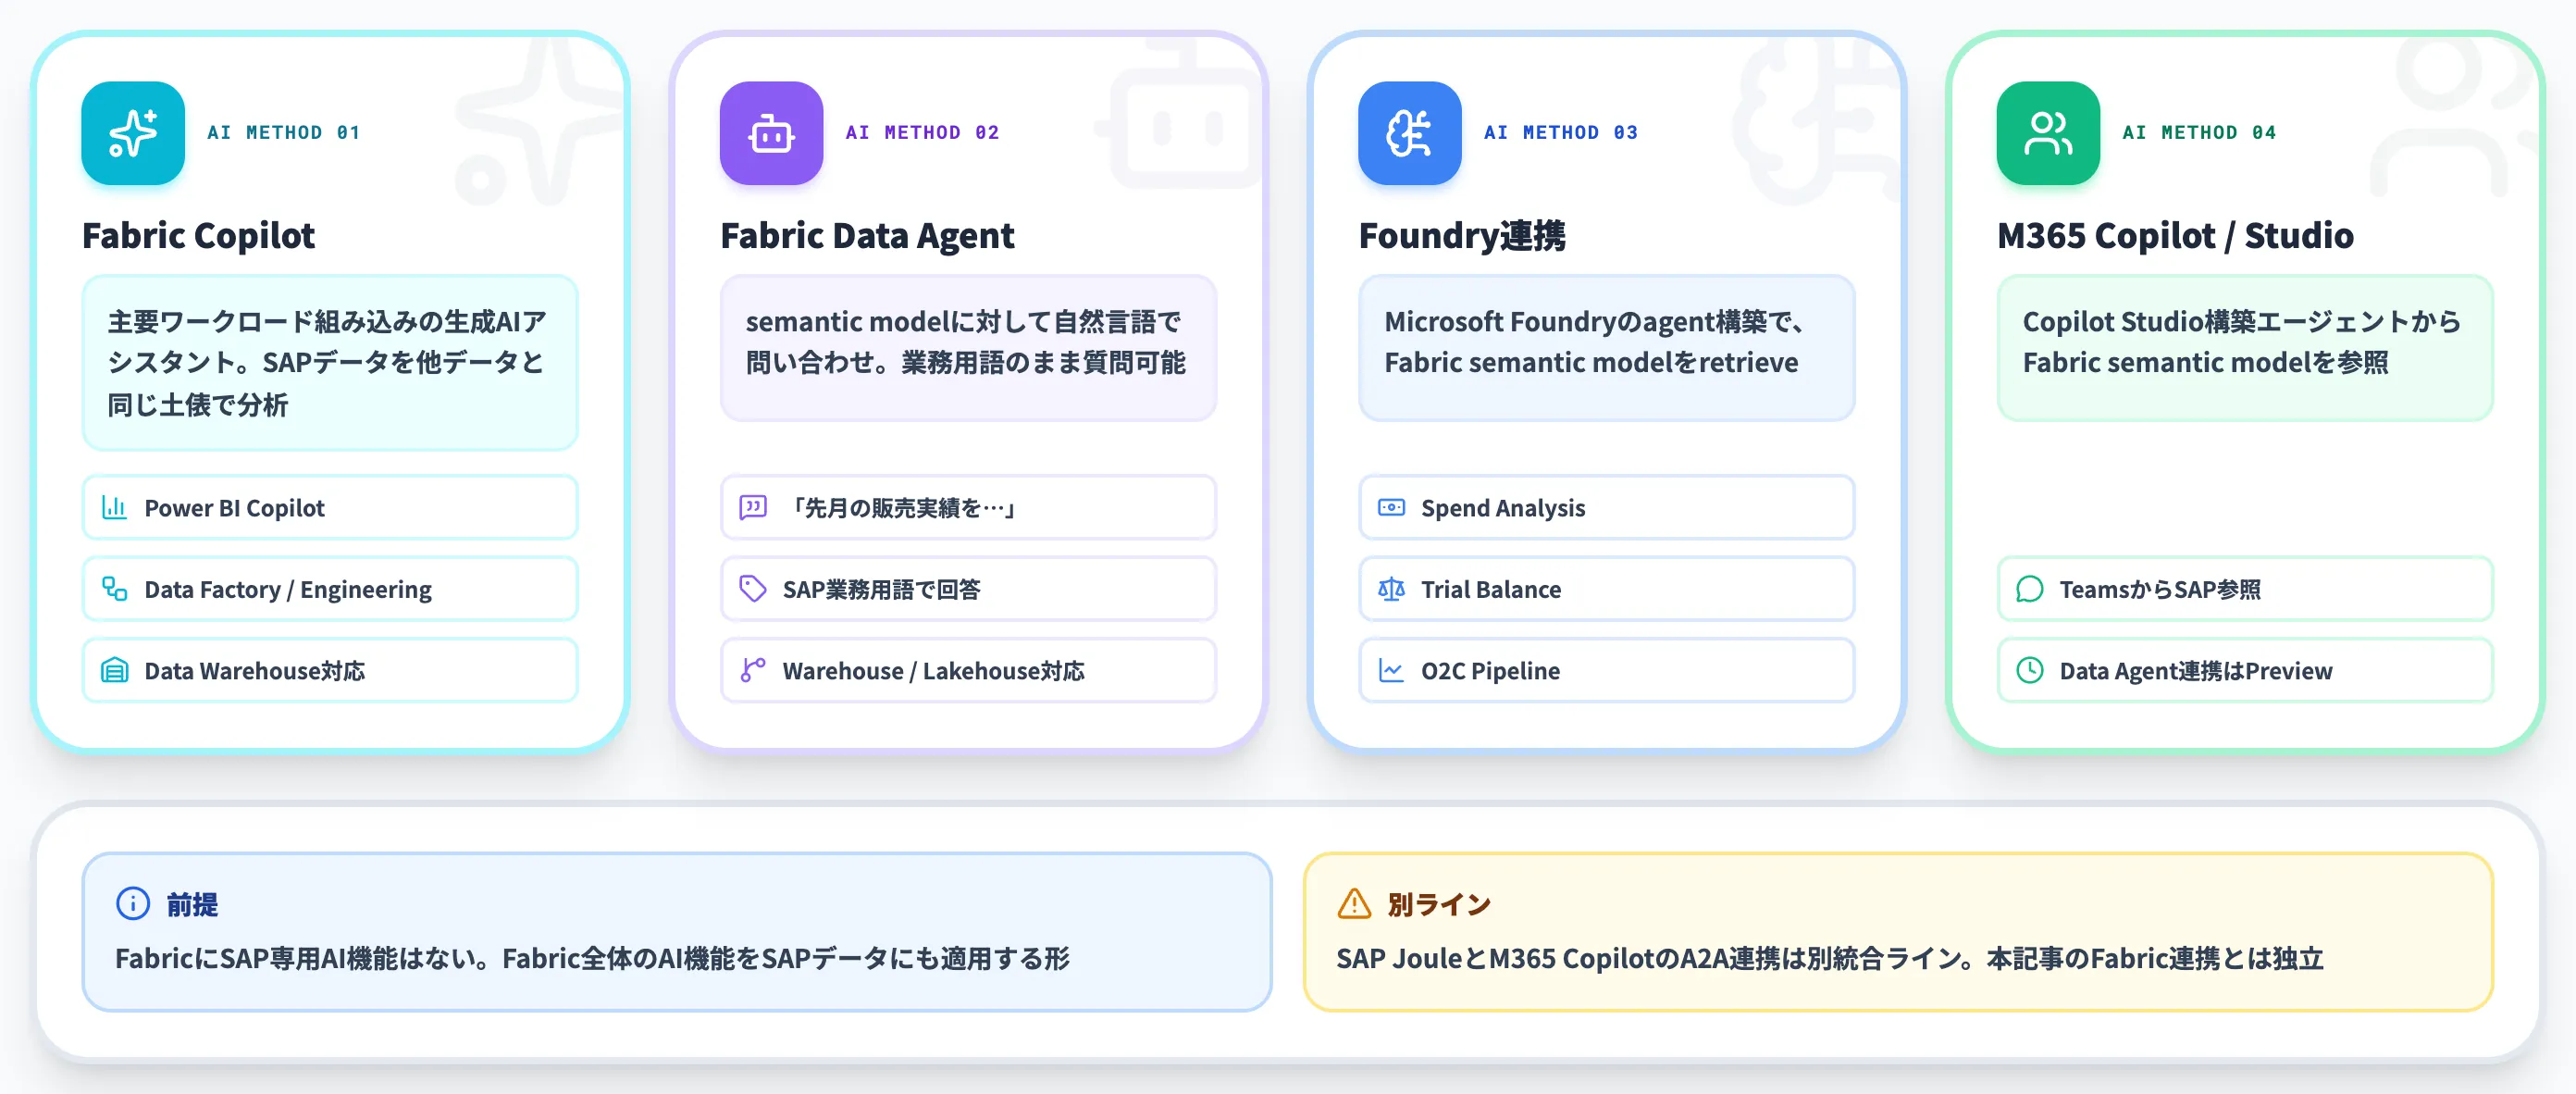The width and height of the screenshot is (2576, 1094).
Task: Select the 「先月の販売実績を…」 item
Action: 968,507
